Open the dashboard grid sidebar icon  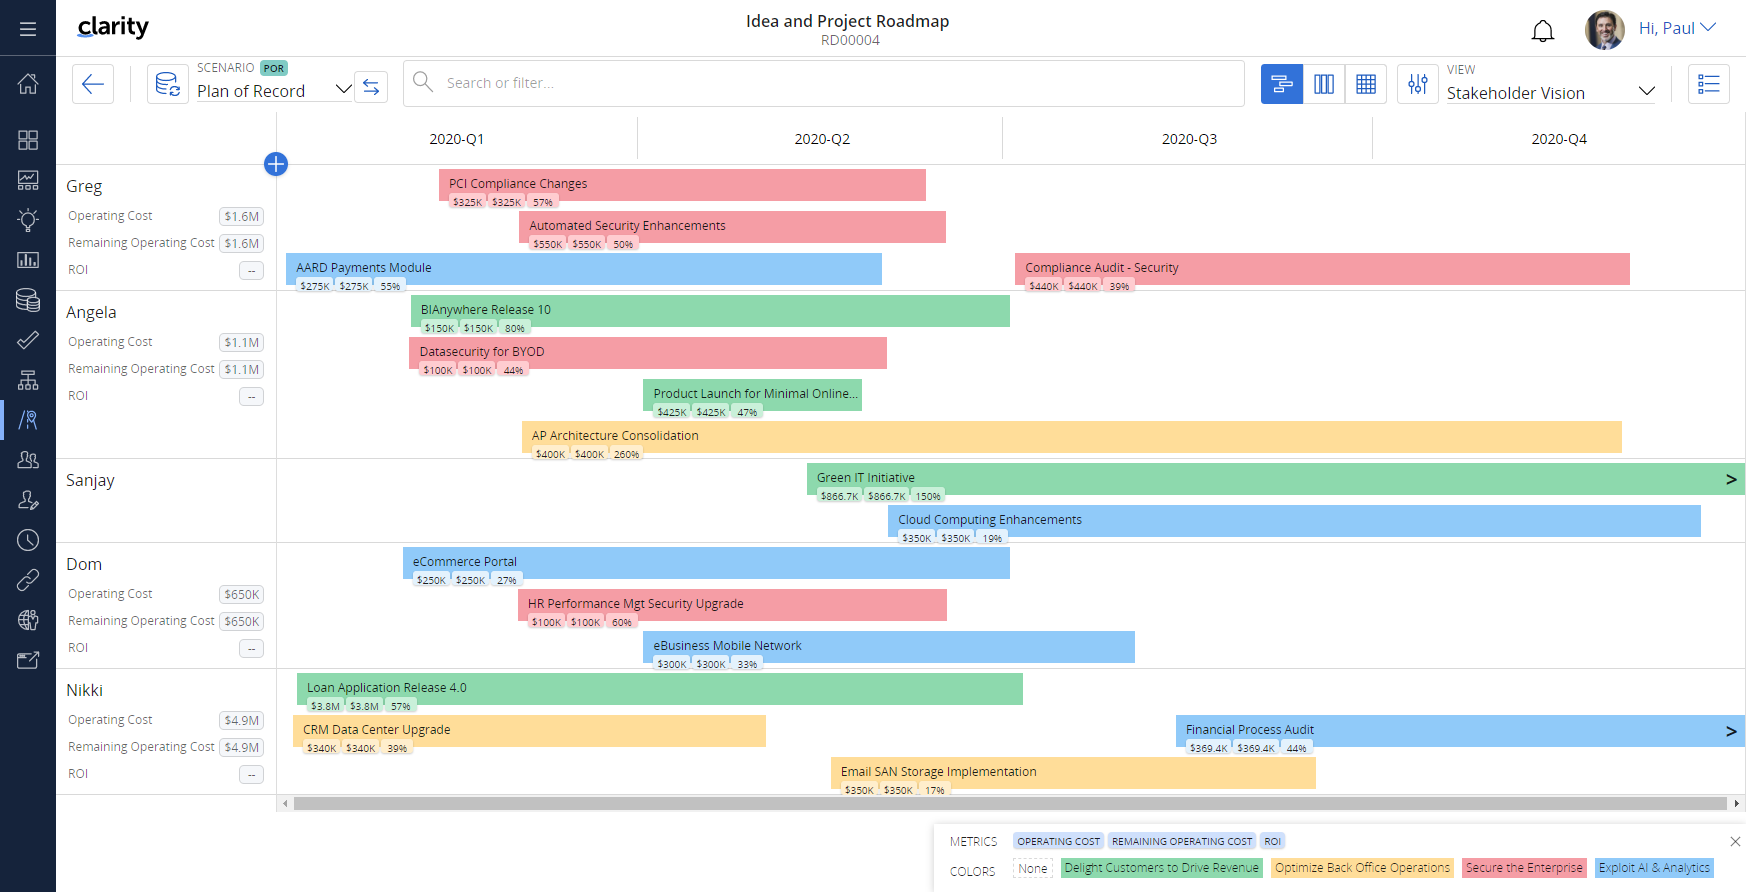pos(28,140)
